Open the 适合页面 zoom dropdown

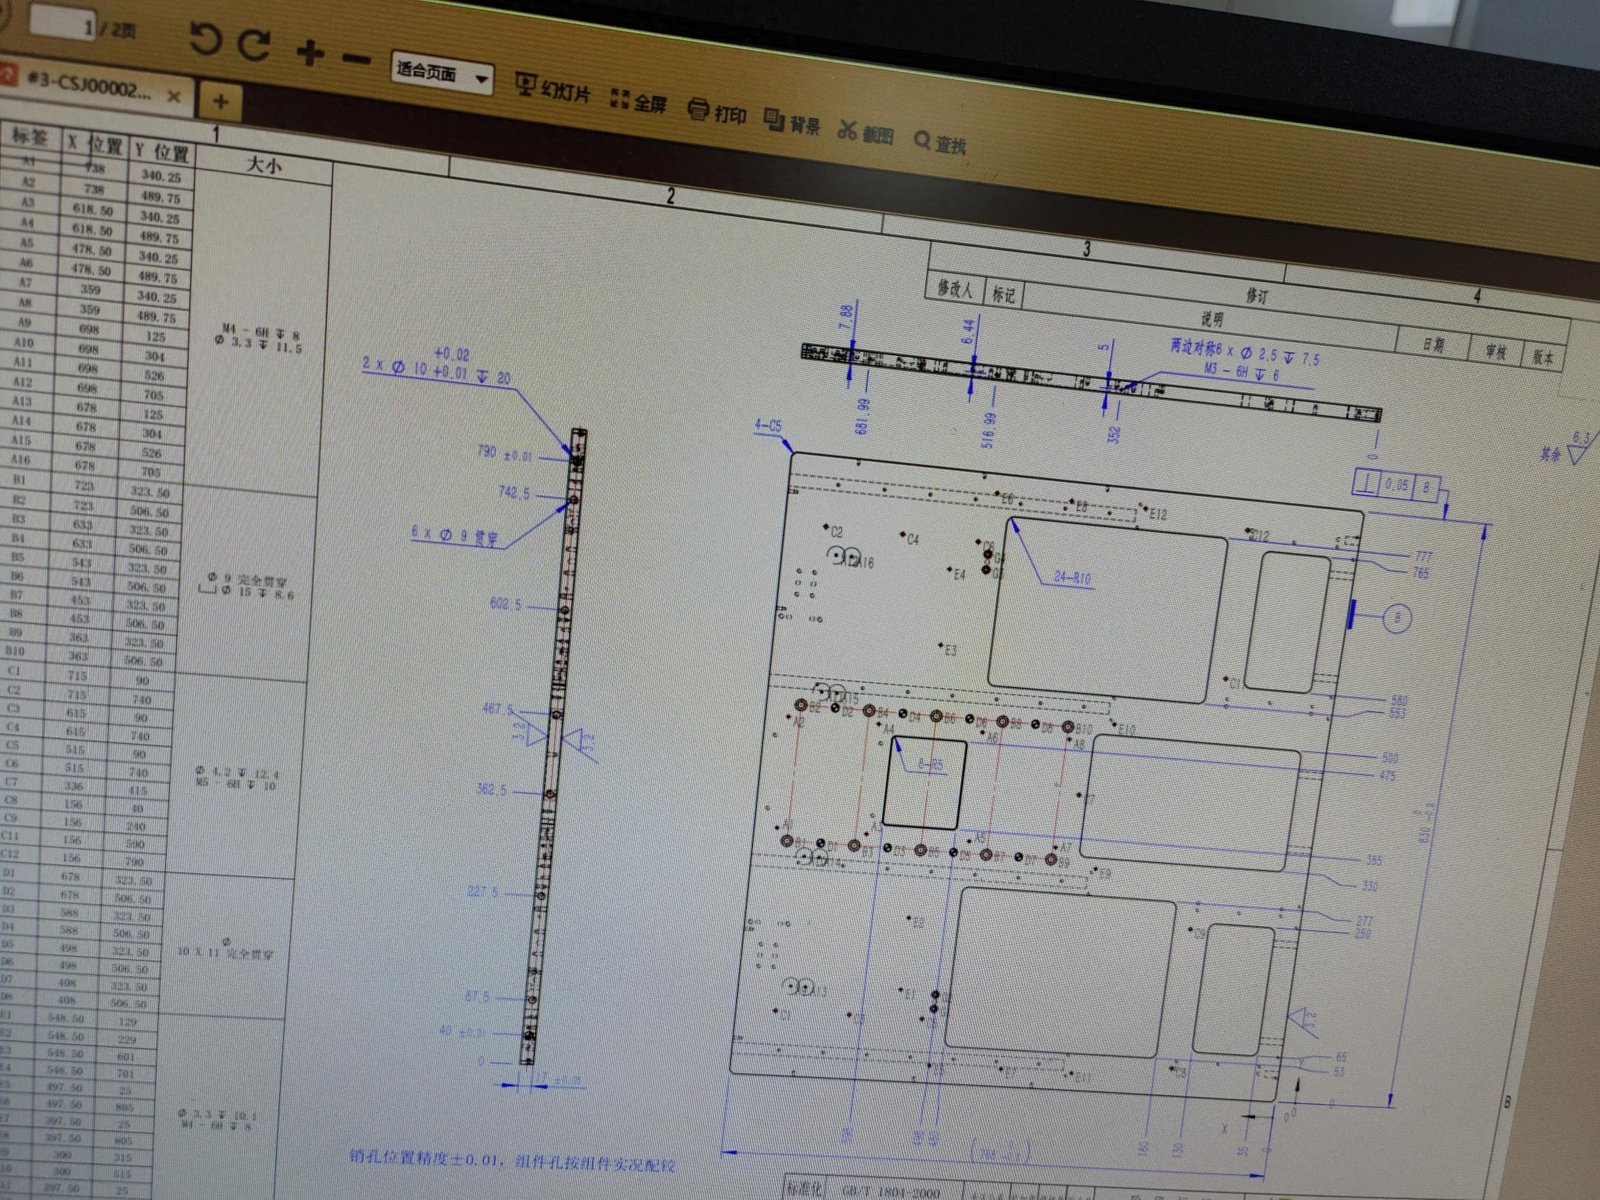point(442,73)
